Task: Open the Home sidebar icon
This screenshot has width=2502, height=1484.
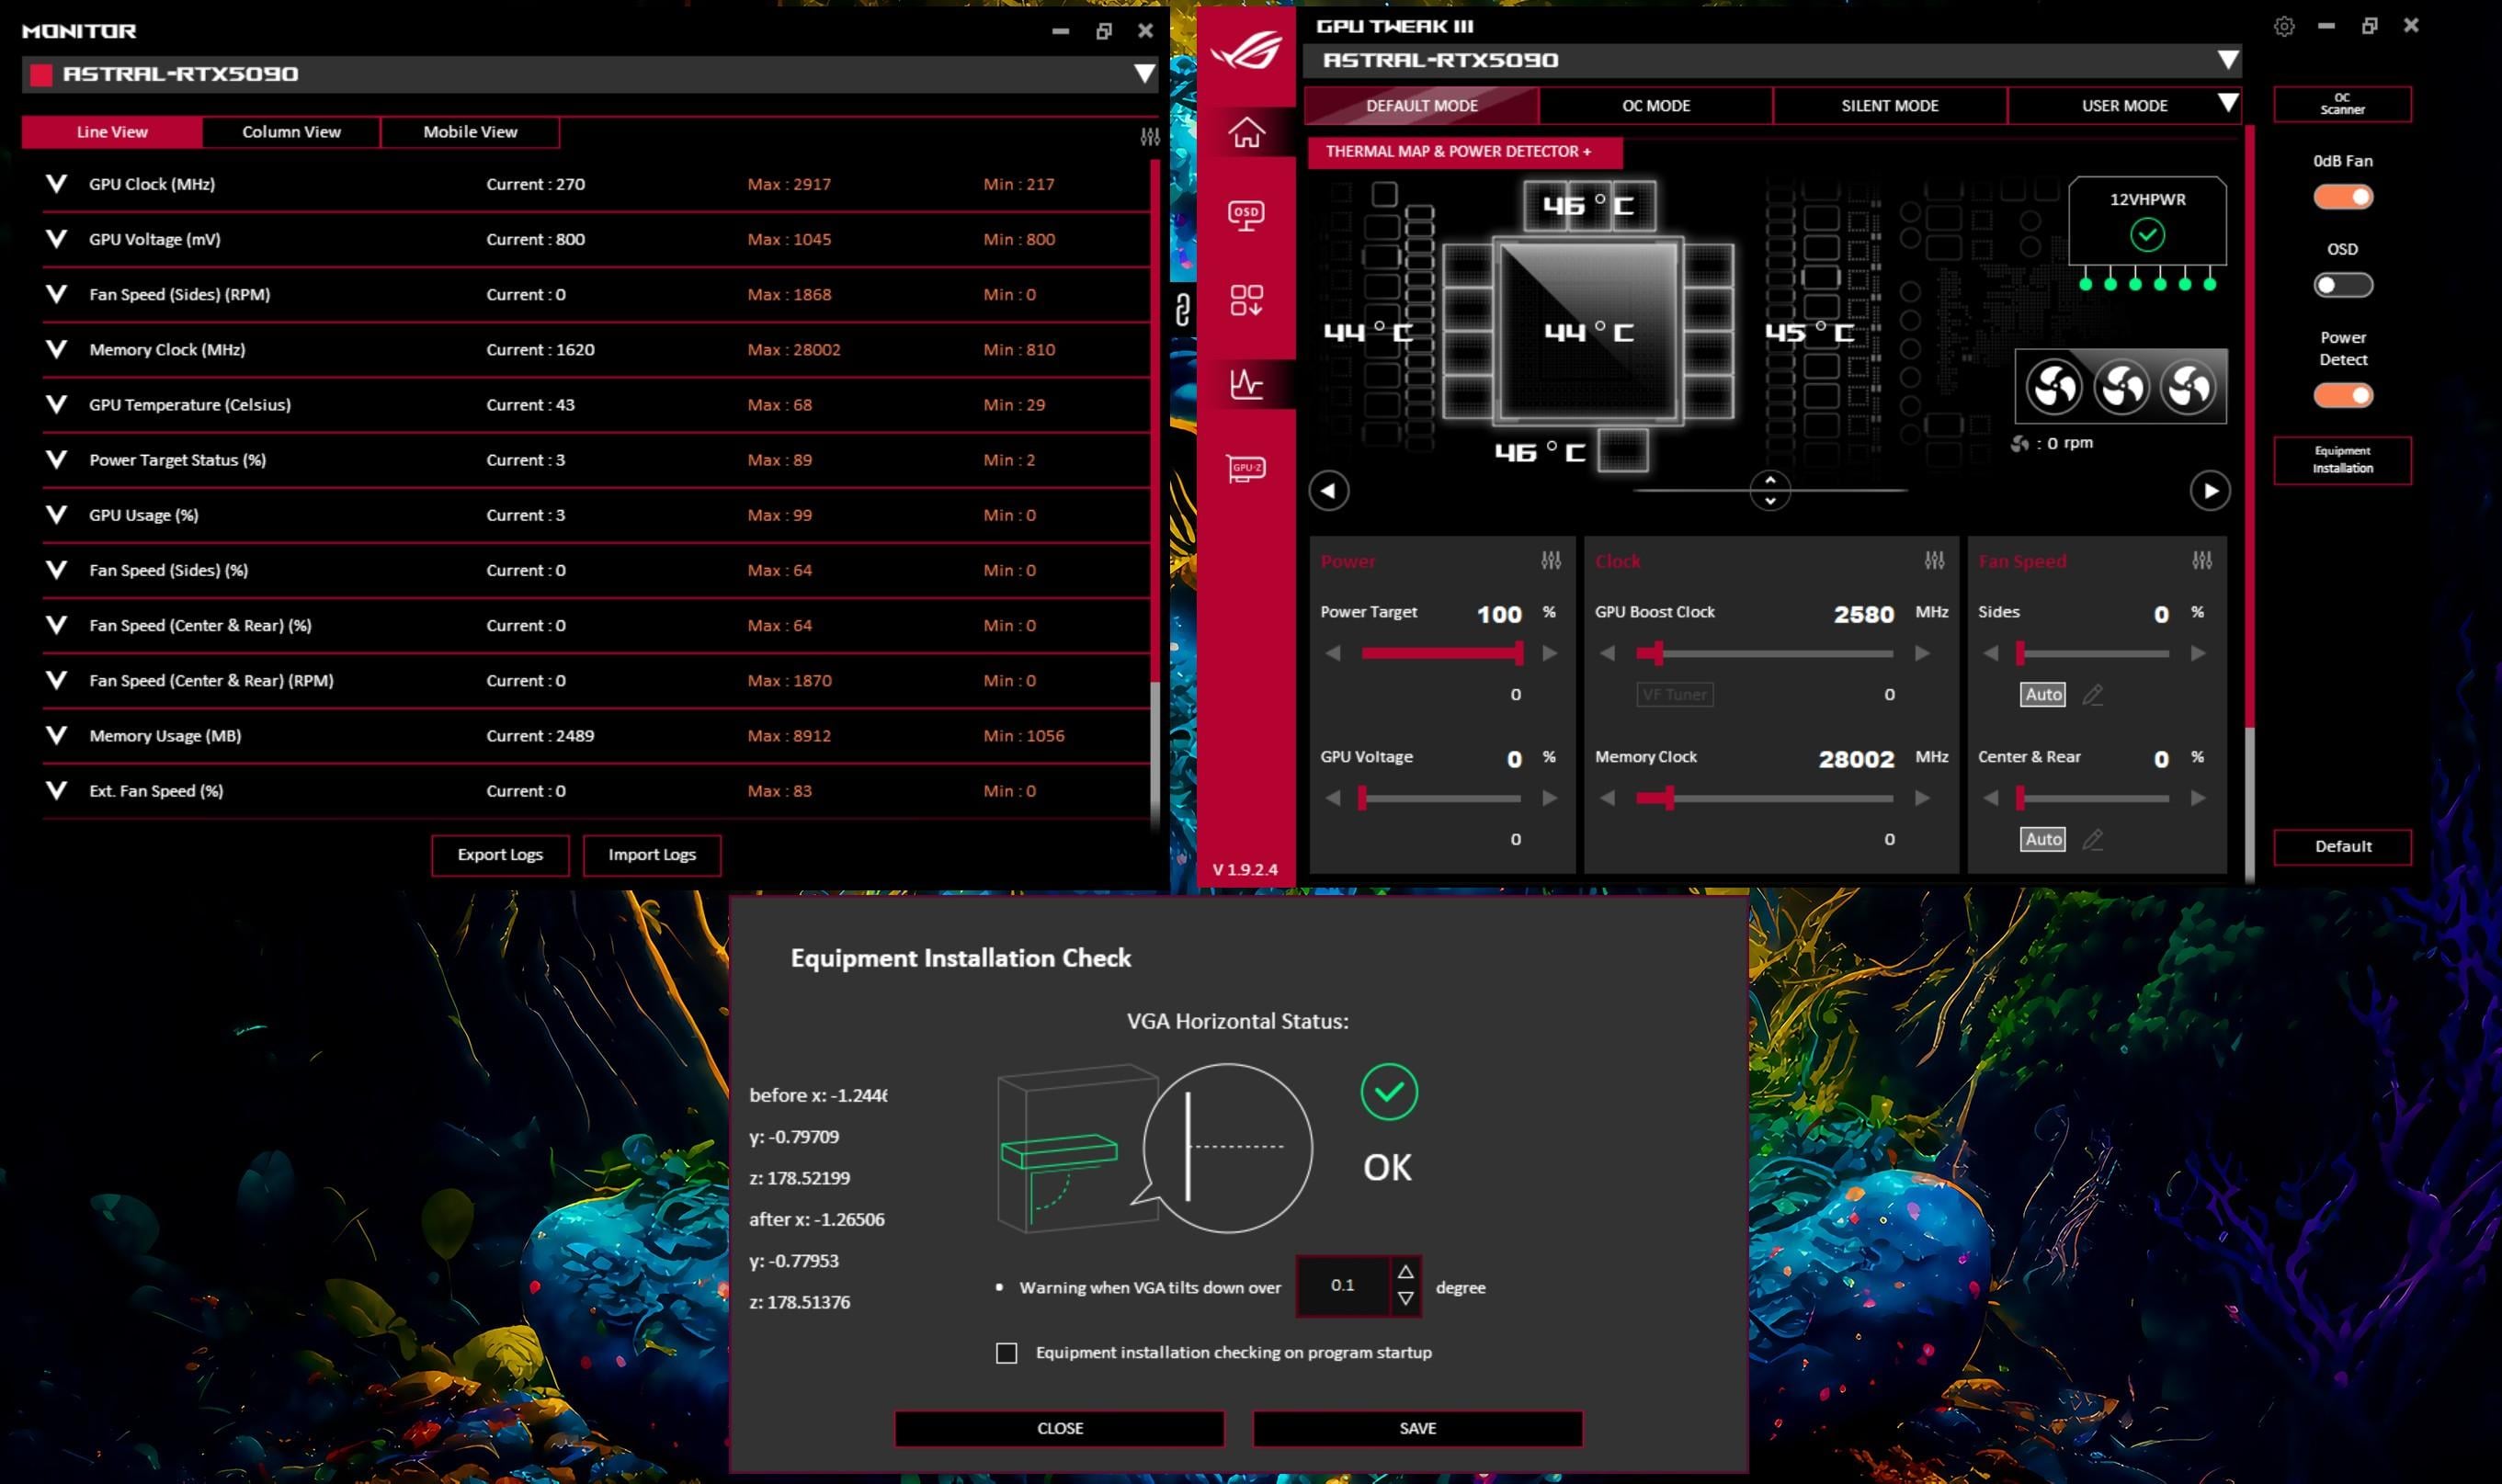Action: click(1246, 131)
